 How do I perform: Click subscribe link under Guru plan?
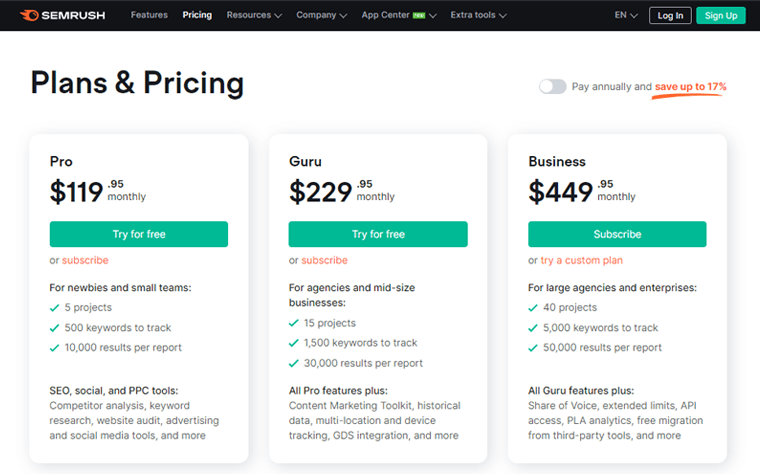tap(324, 260)
